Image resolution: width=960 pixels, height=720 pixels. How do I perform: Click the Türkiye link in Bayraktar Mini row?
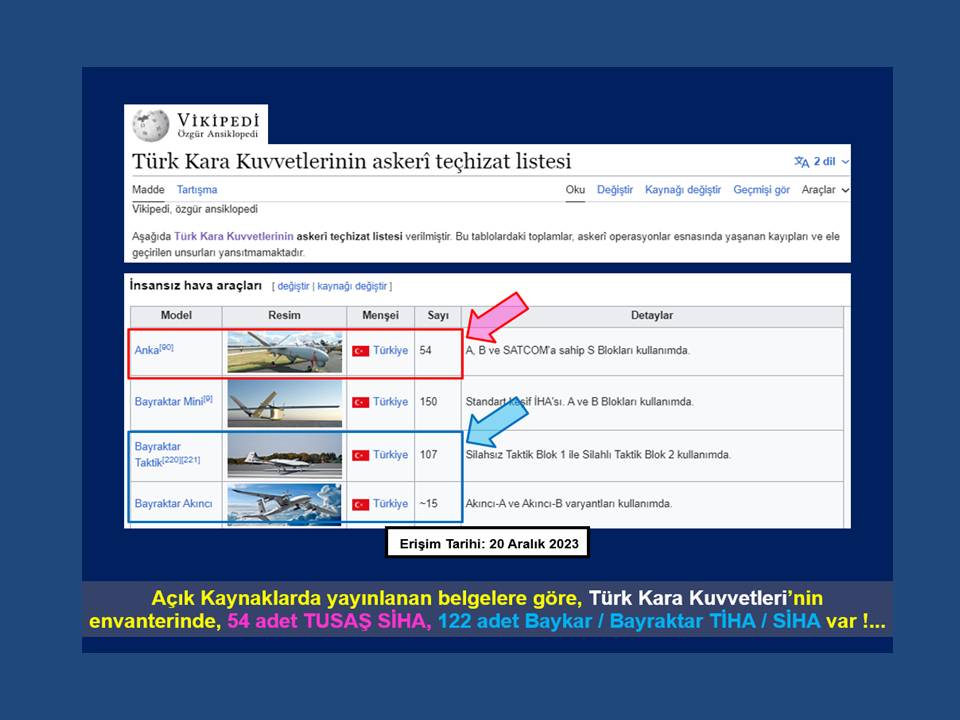(x=391, y=402)
